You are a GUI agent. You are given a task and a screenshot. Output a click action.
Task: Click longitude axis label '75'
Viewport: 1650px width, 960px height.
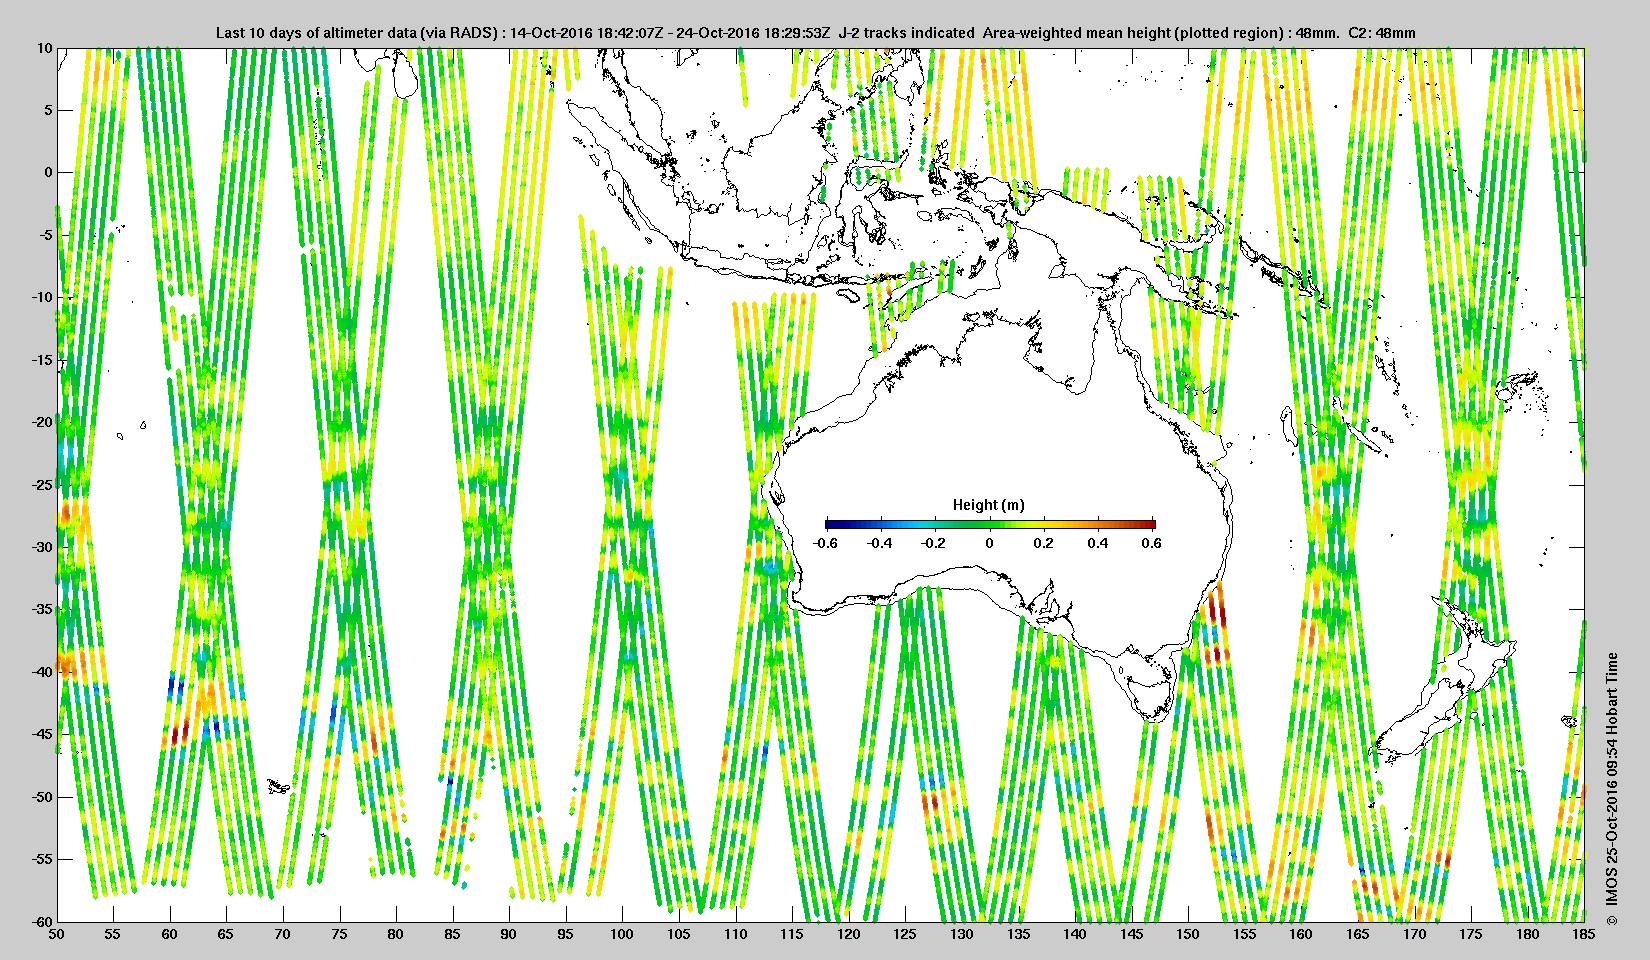[x=339, y=934]
